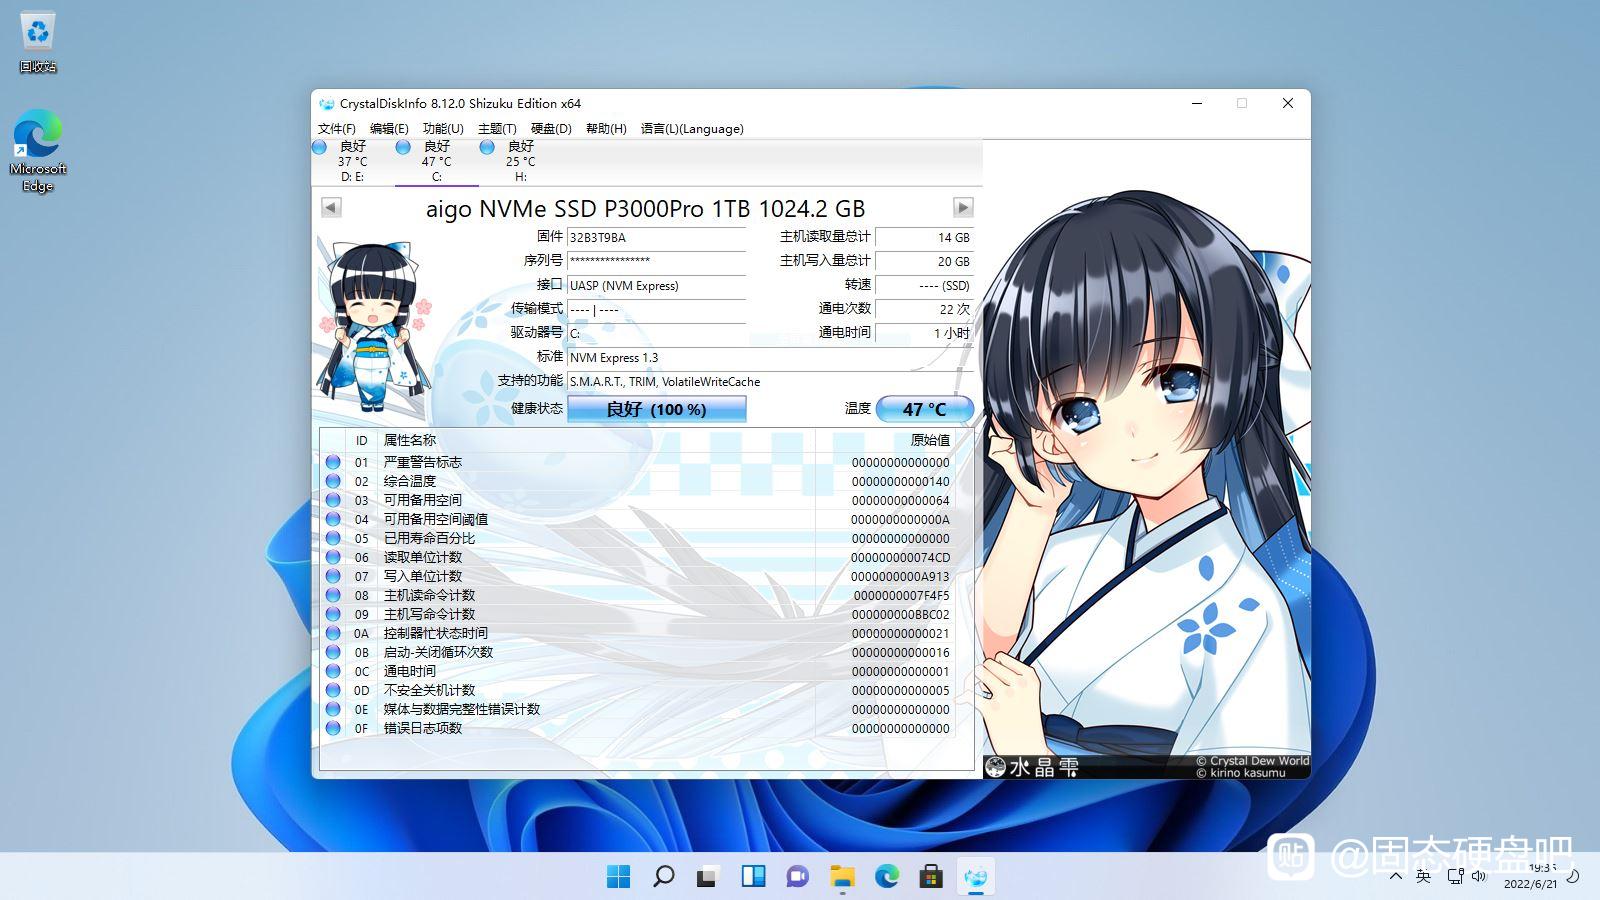The height and width of the screenshot is (900, 1600).
Task: Open Task View from the taskbar
Action: [708, 877]
